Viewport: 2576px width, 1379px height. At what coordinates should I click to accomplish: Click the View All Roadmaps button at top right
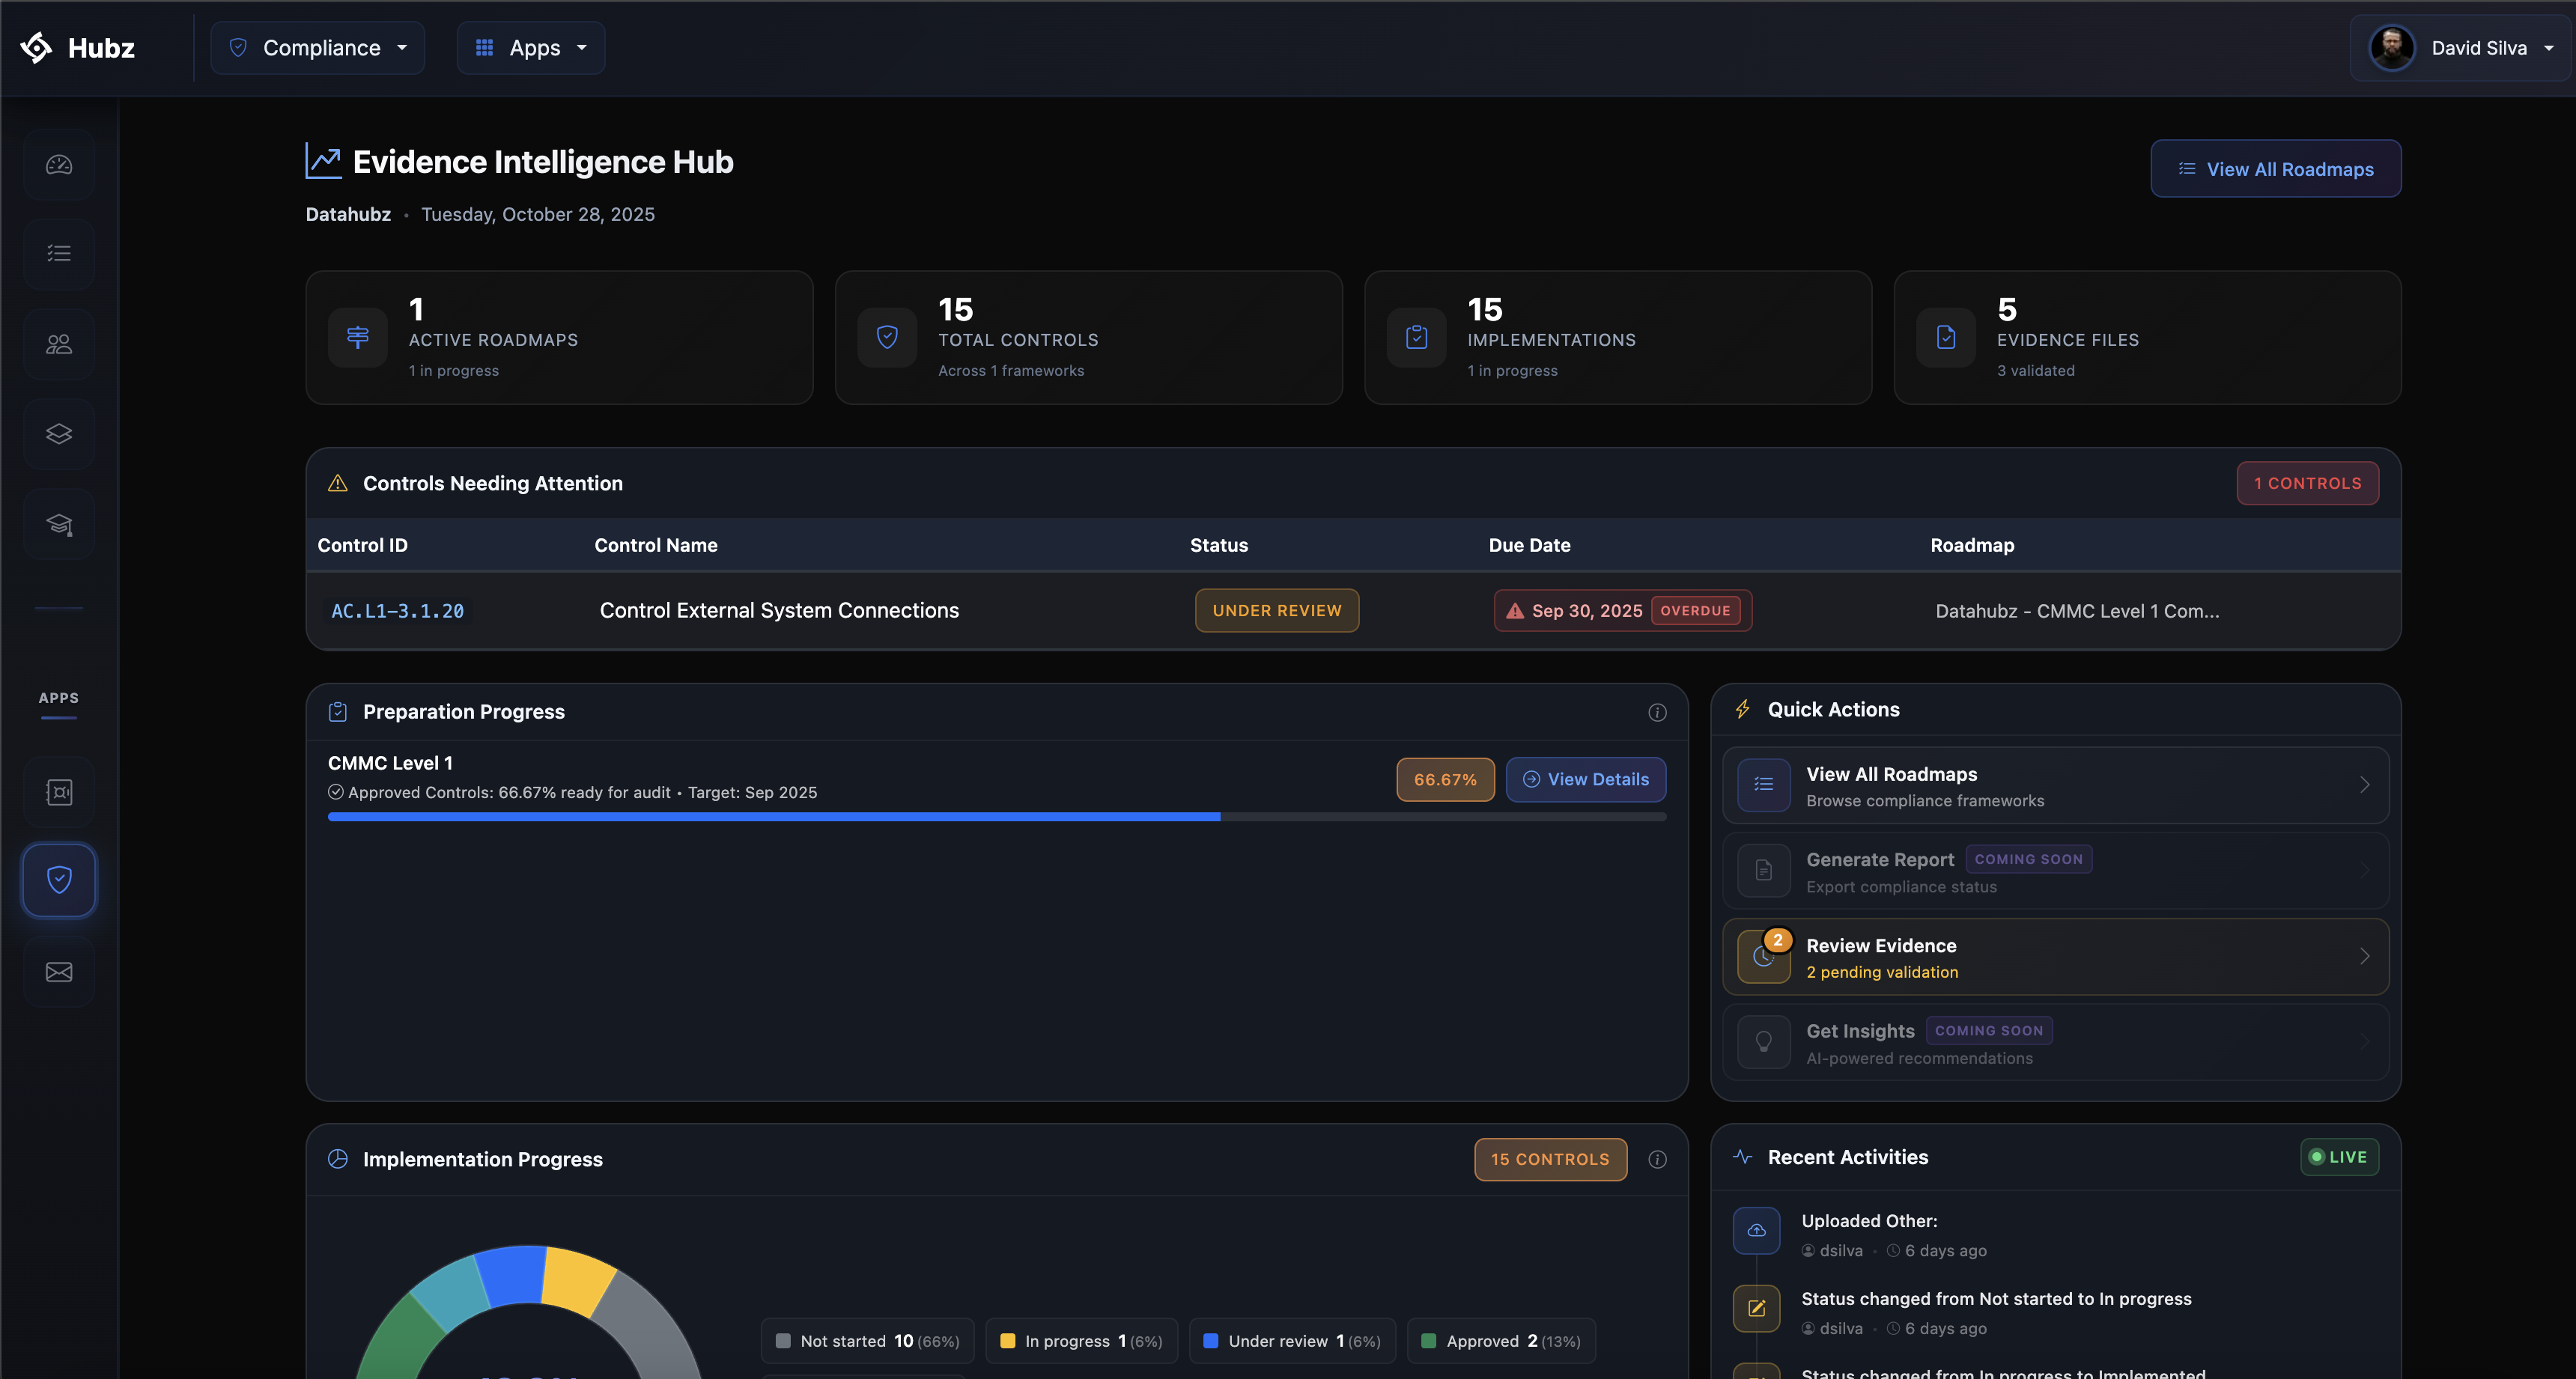(x=2275, y=168)
